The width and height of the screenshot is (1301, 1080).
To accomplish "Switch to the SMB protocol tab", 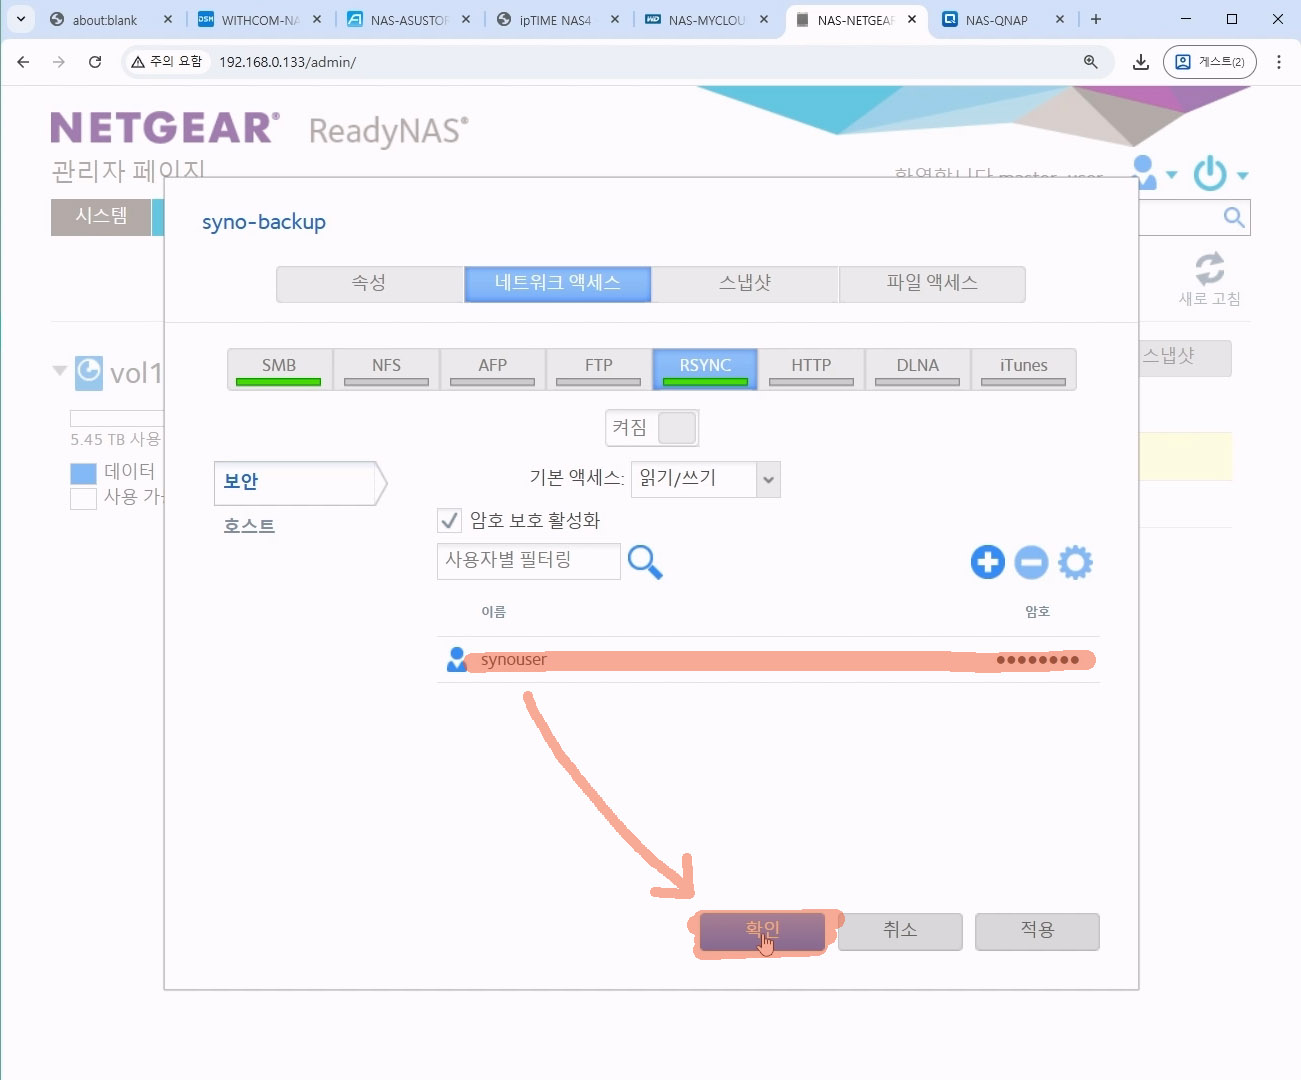I will click(279, 368).
